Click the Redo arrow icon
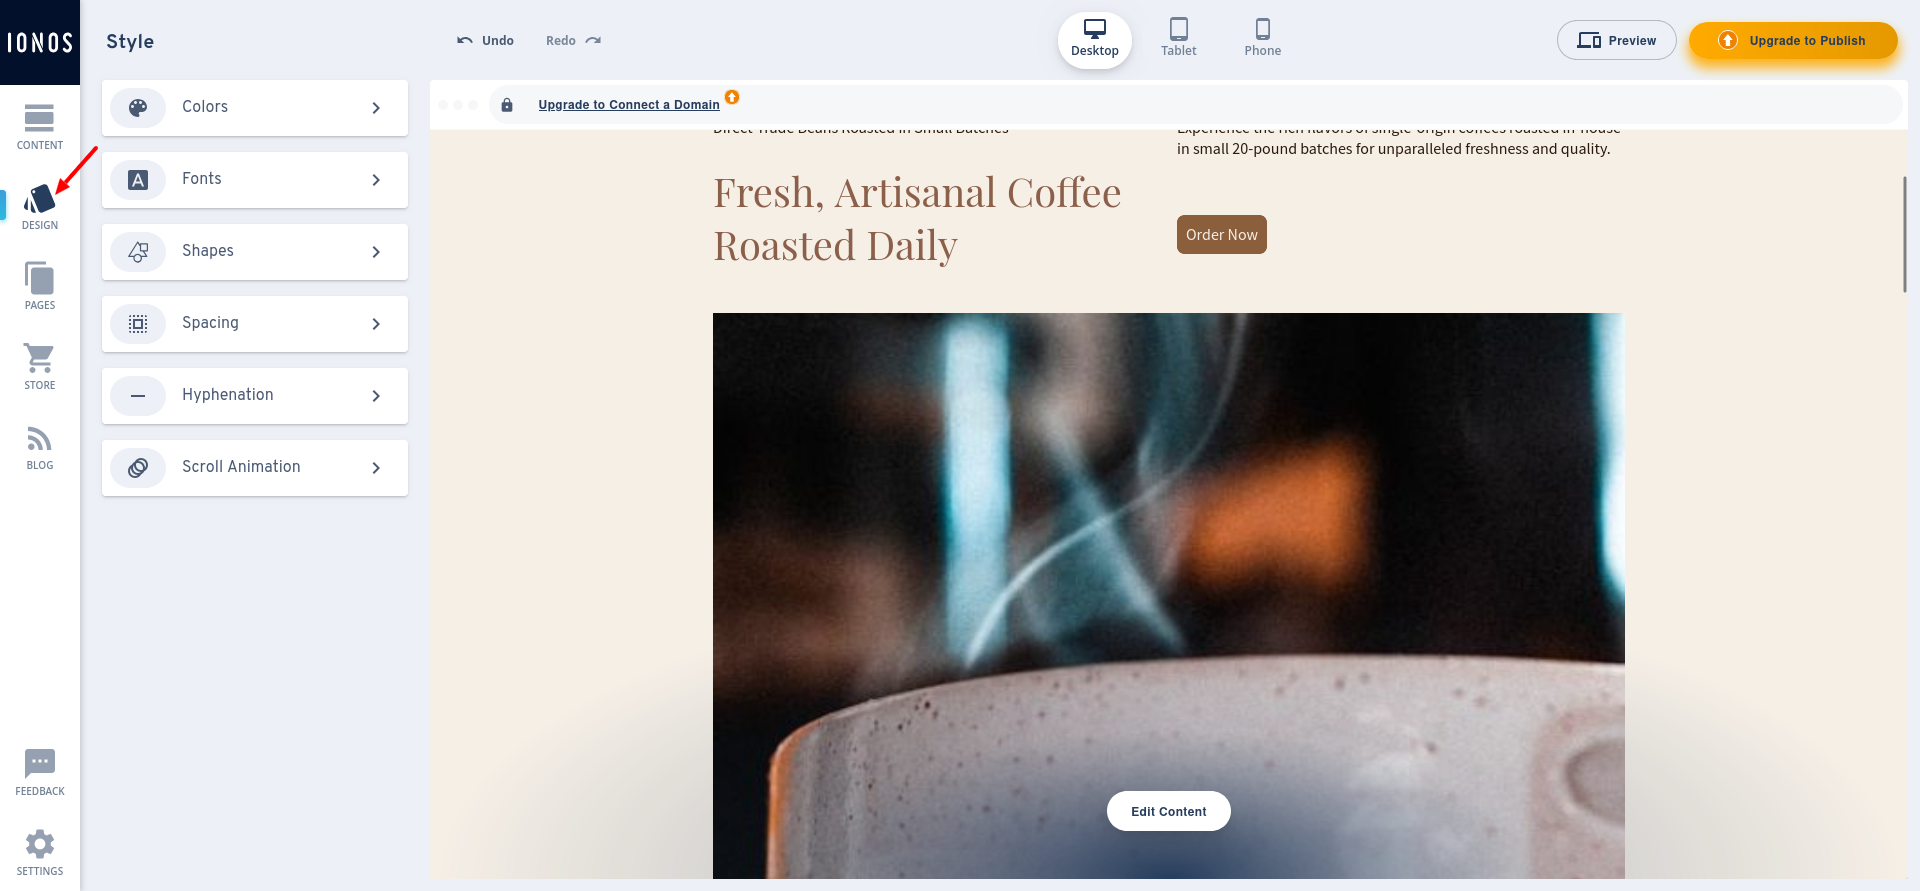 pyautogui.click(x=593, y=41)
